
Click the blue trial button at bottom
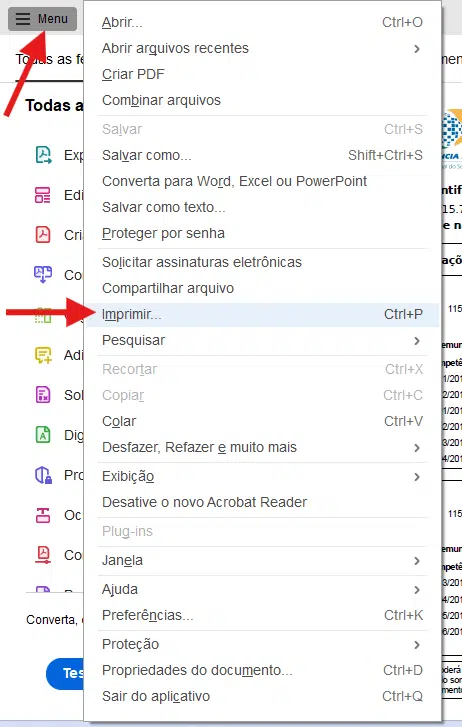pyautogui.click(x=65, y=673)
